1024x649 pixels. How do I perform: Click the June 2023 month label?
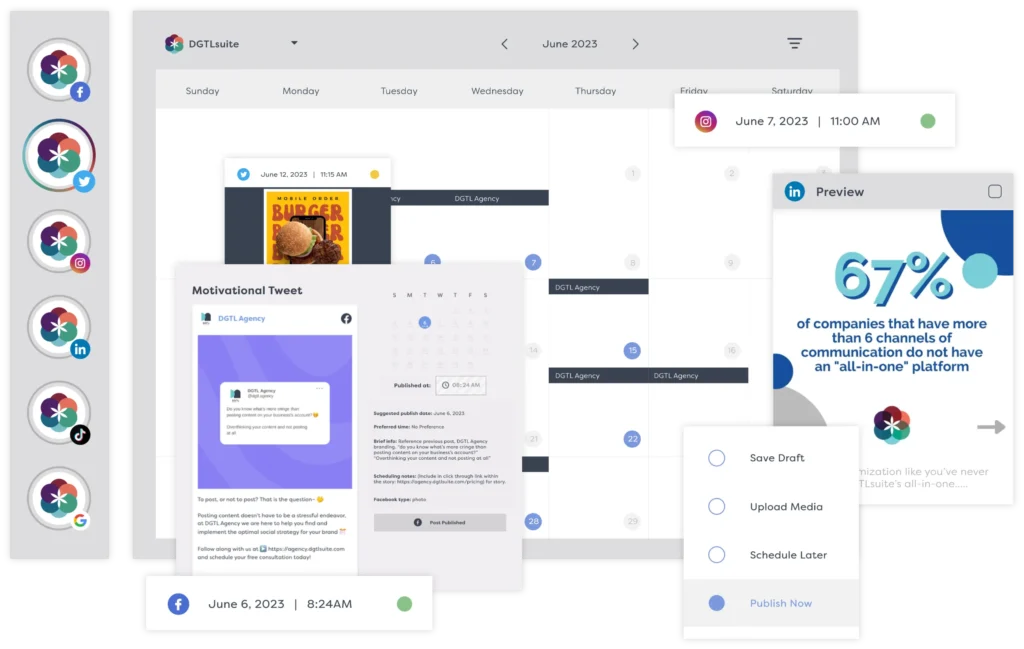[569, 44]
